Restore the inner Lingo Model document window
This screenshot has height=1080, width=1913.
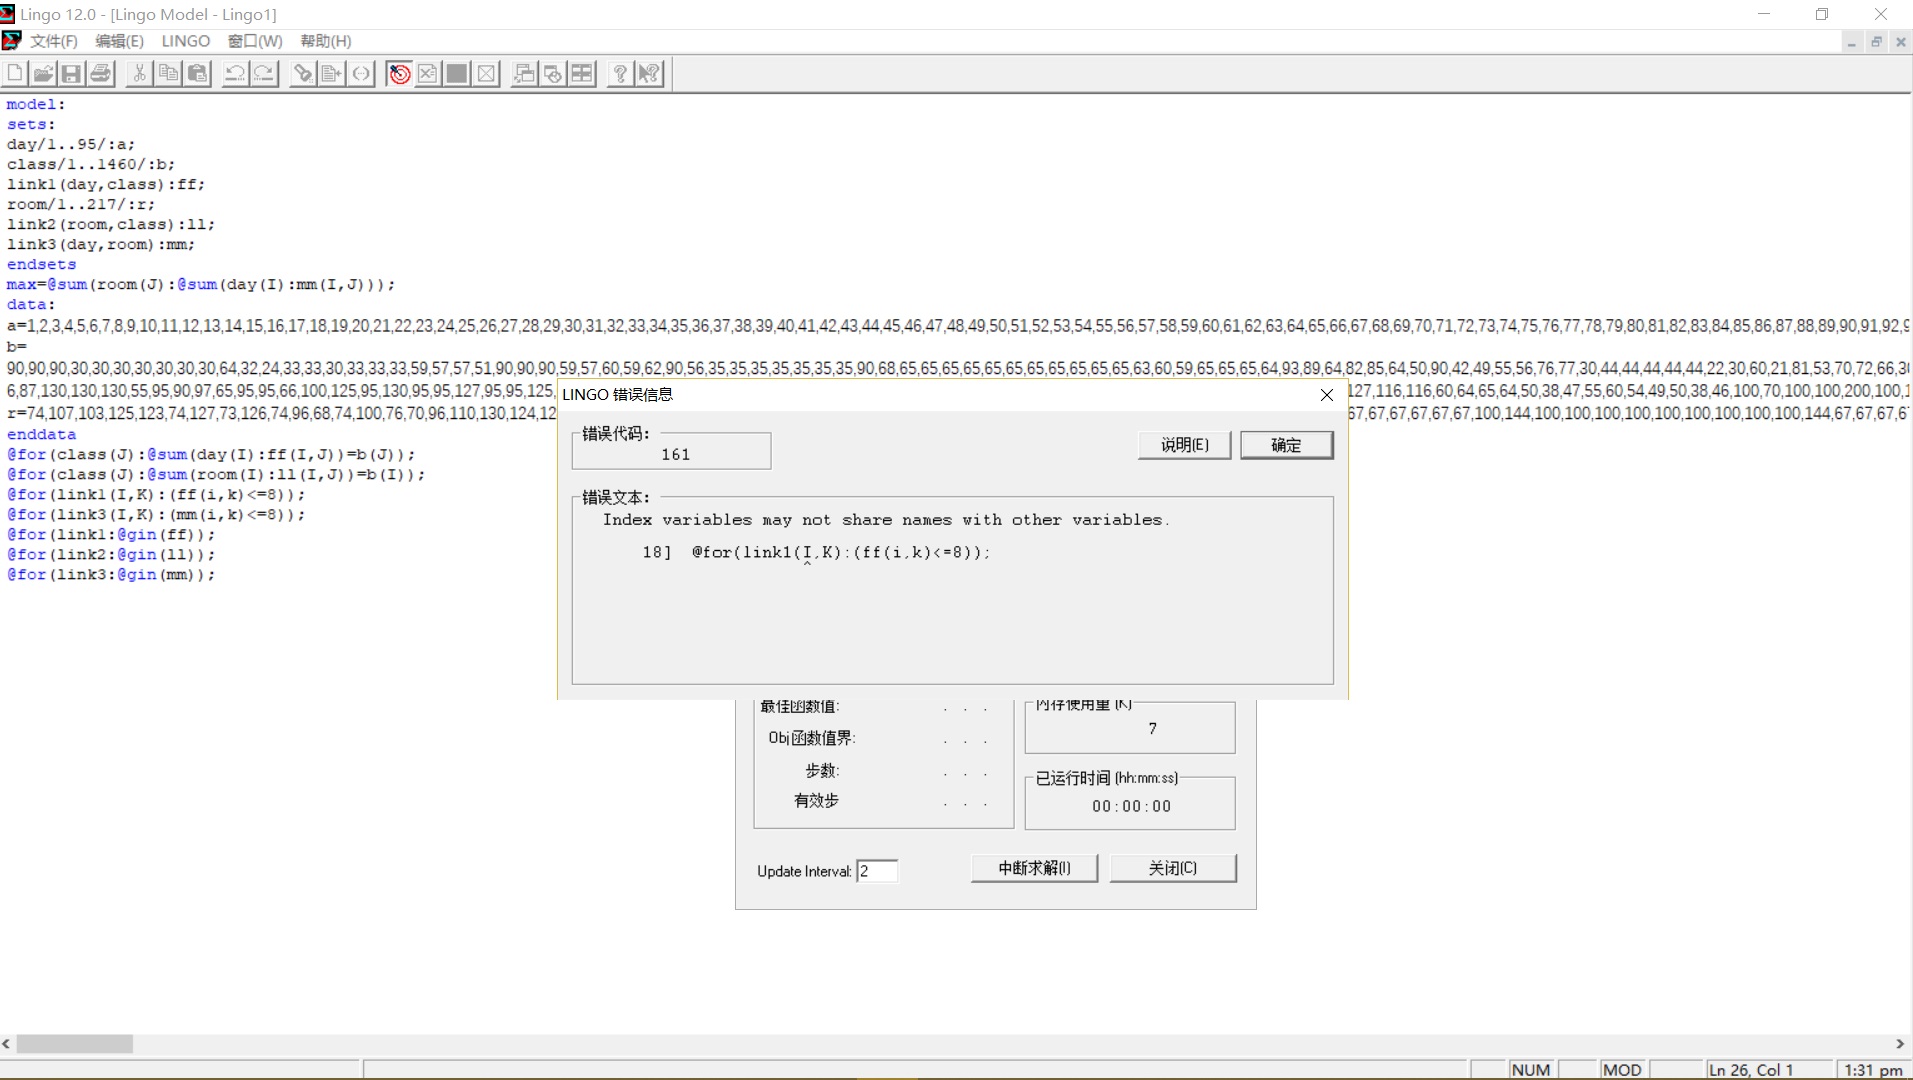click(x=1877, y=42)
